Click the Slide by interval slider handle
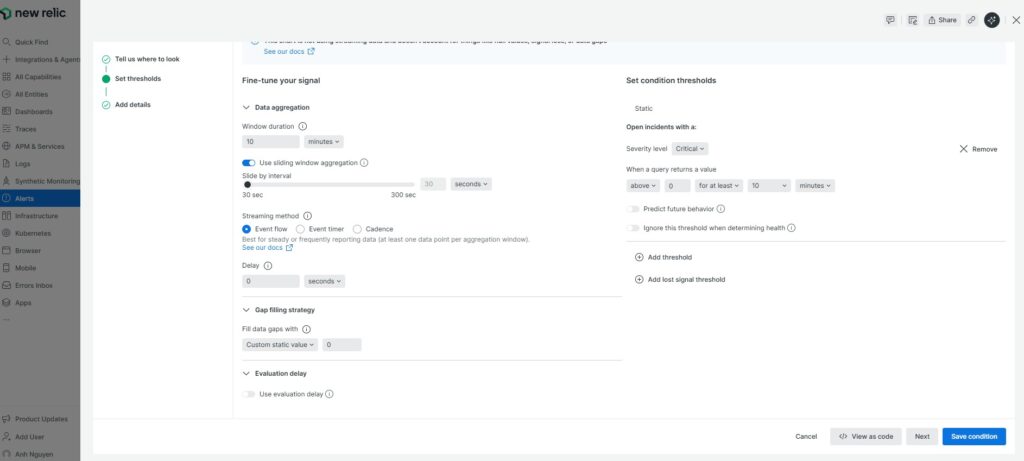Viewport: 1024px width, 461px height. click(x=247, y=184)
